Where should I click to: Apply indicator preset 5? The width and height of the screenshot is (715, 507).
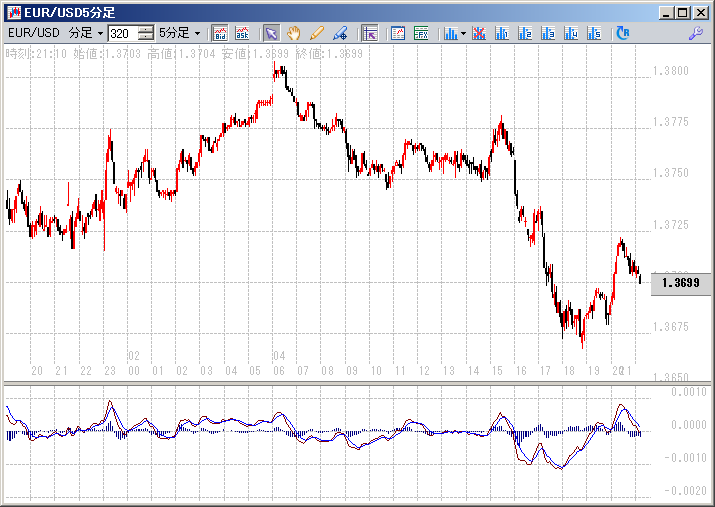point(594,33)
